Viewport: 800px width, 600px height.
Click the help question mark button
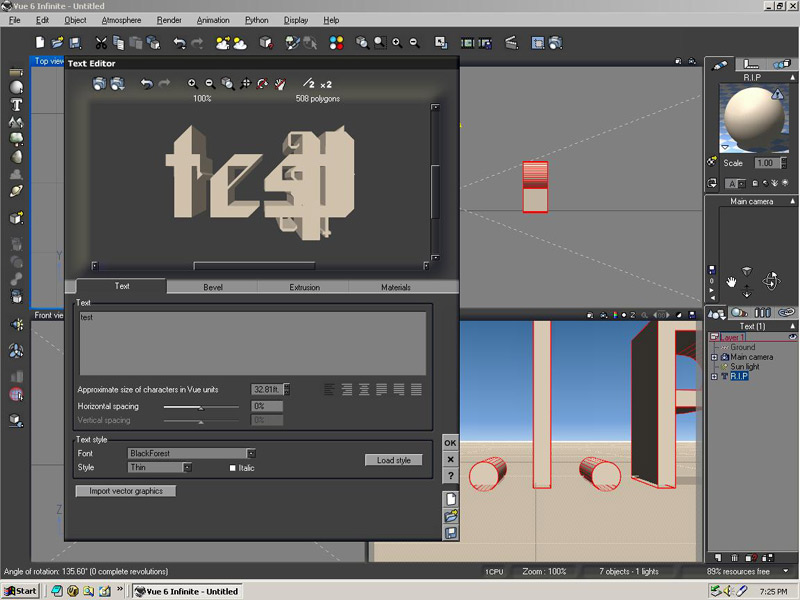pos(451,474)
